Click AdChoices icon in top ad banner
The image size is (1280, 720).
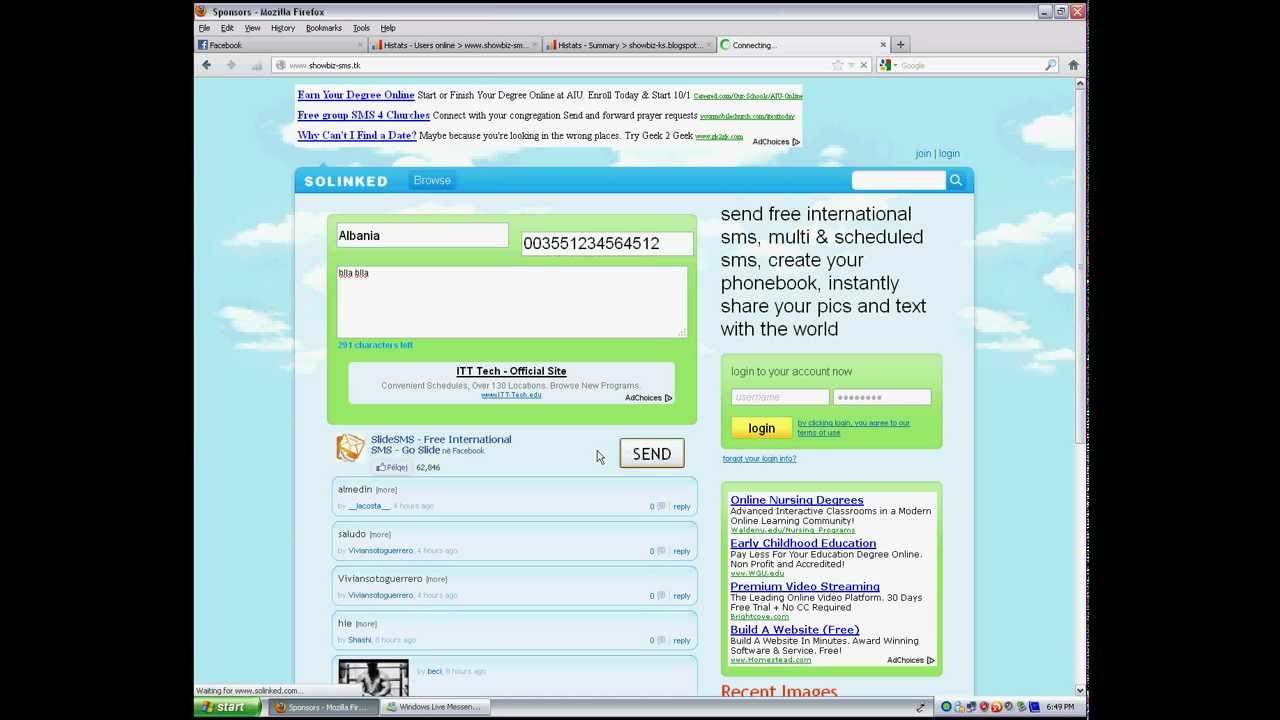[x=796, y=142]
